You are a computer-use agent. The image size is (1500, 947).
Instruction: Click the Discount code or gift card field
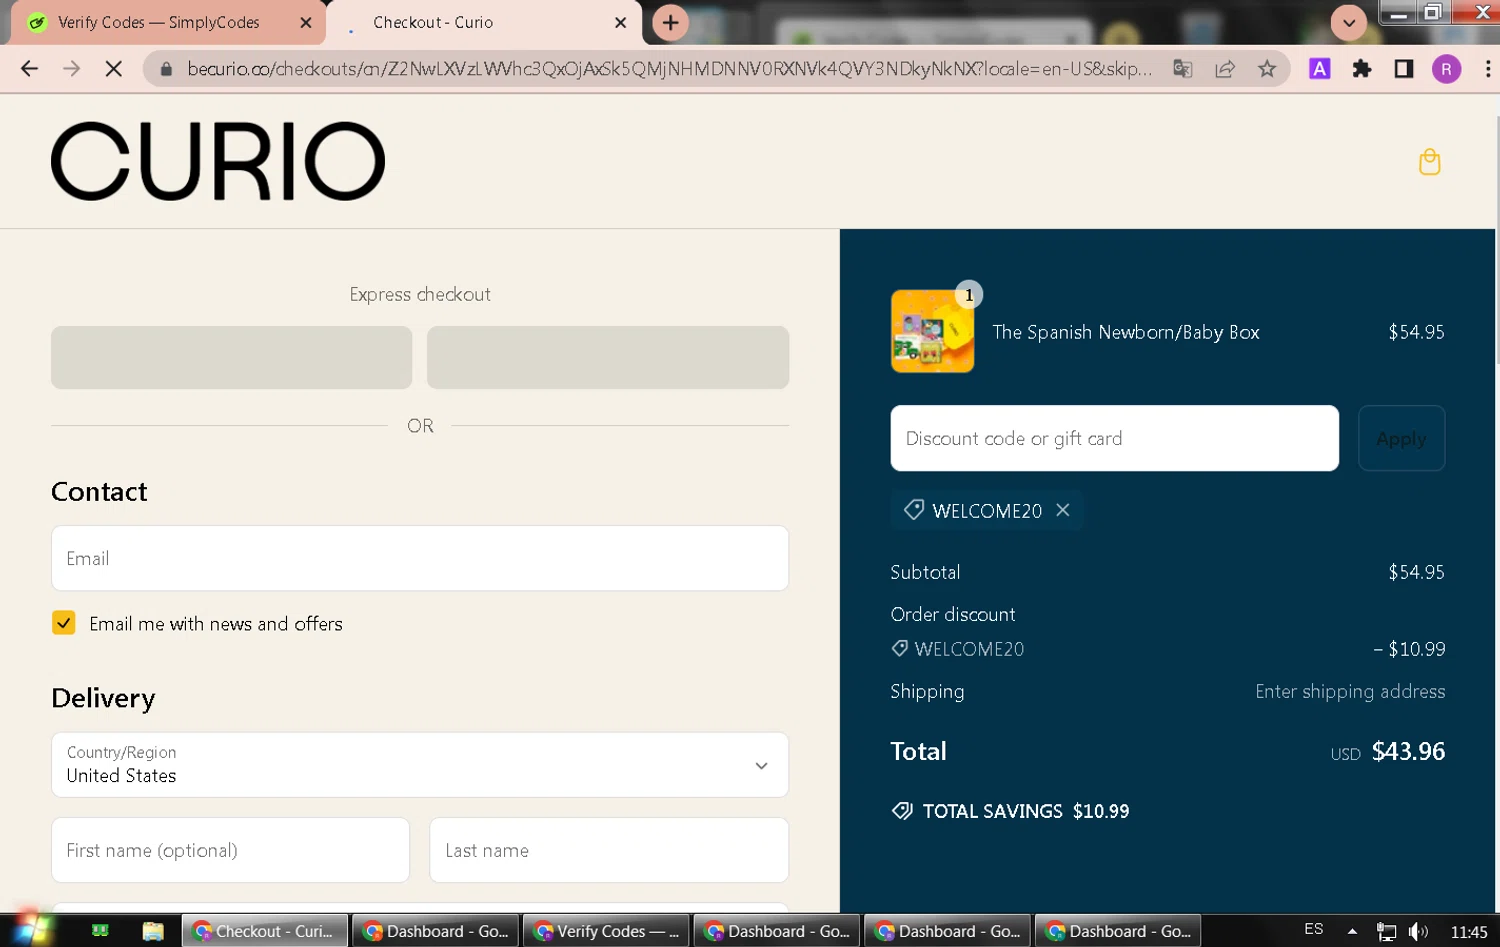click(x=1114, y=438)
